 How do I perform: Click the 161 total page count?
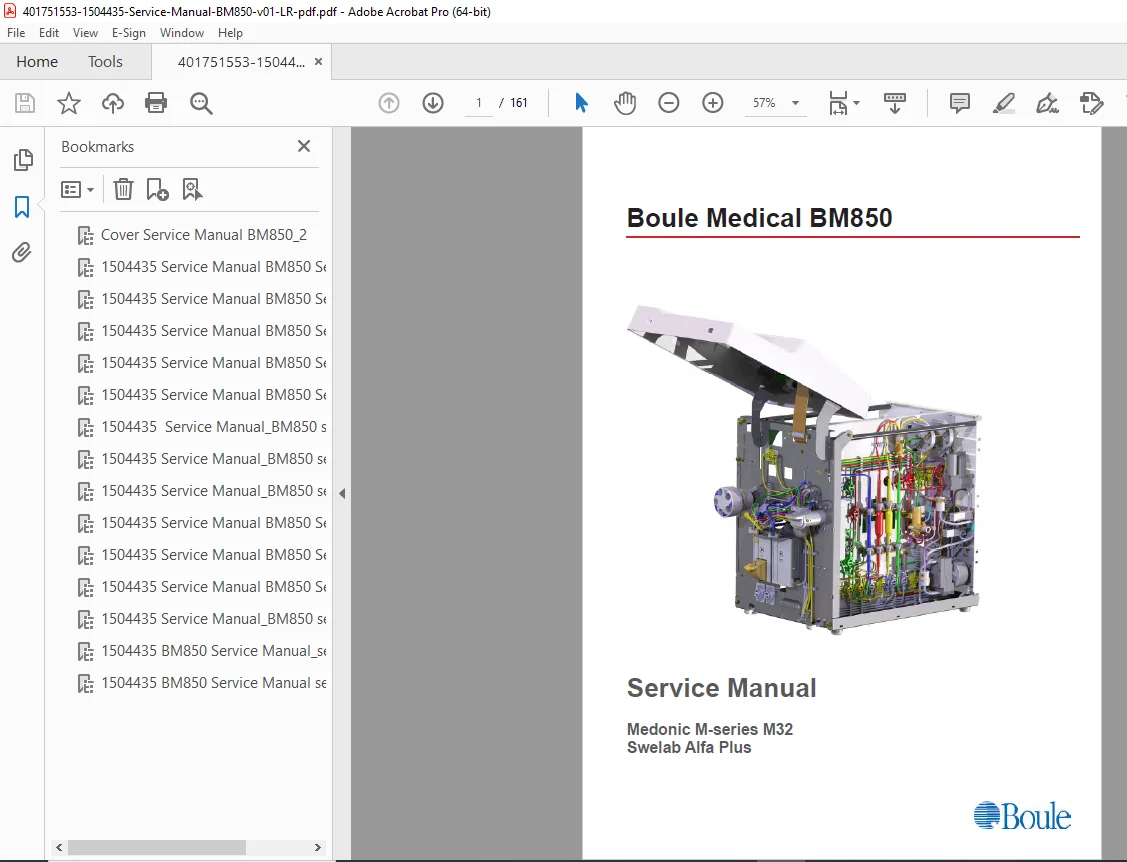[x=519, y=103]
